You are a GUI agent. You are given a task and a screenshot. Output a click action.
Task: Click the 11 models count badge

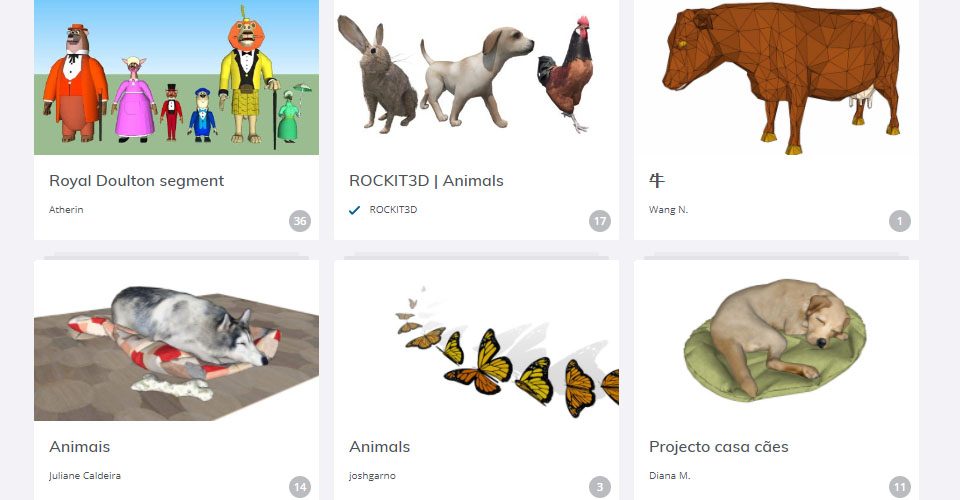899,487
